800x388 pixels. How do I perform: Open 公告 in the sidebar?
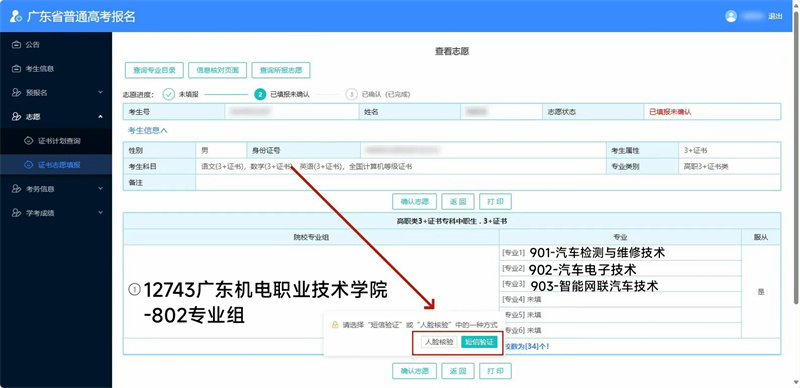pyautogui.click(x=56, y=44)
